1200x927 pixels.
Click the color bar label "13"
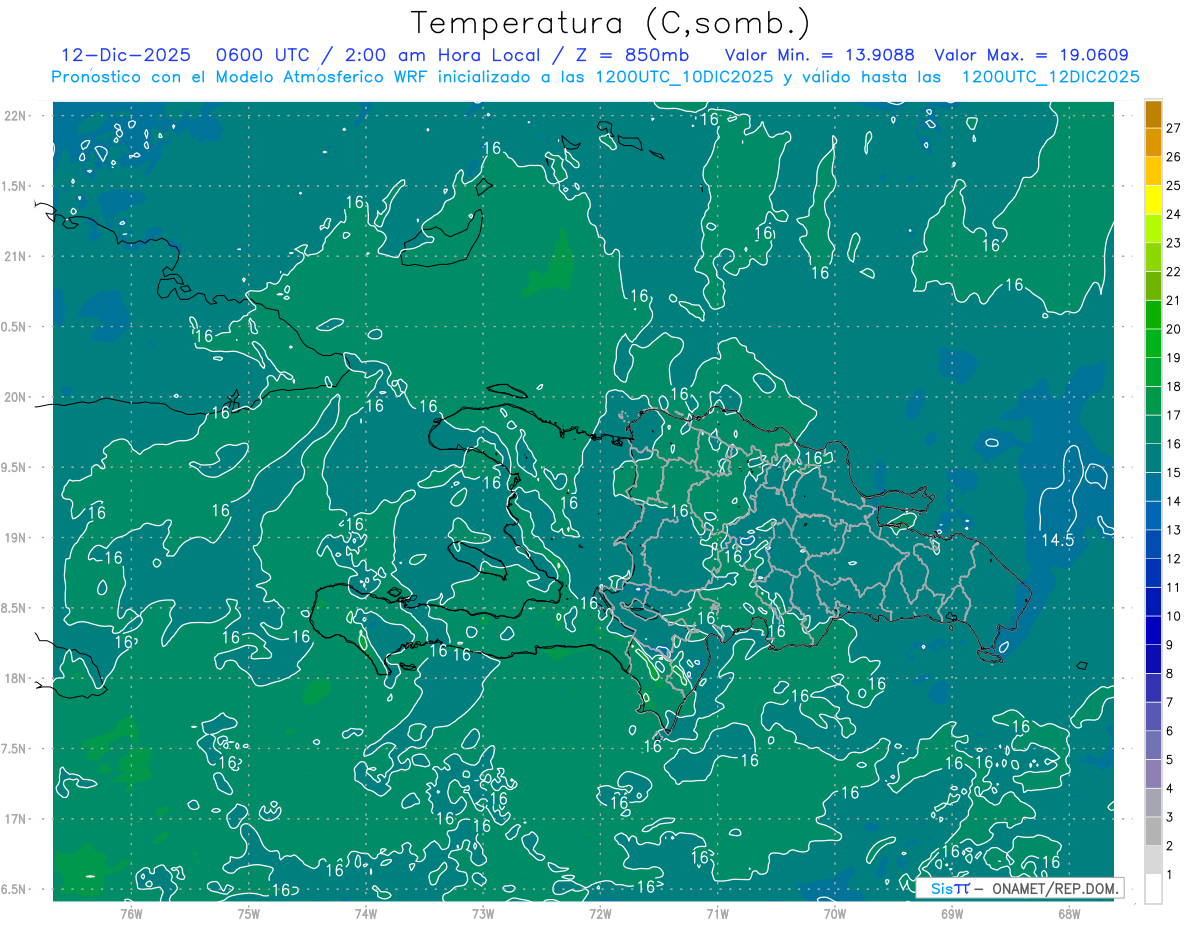1174,530
